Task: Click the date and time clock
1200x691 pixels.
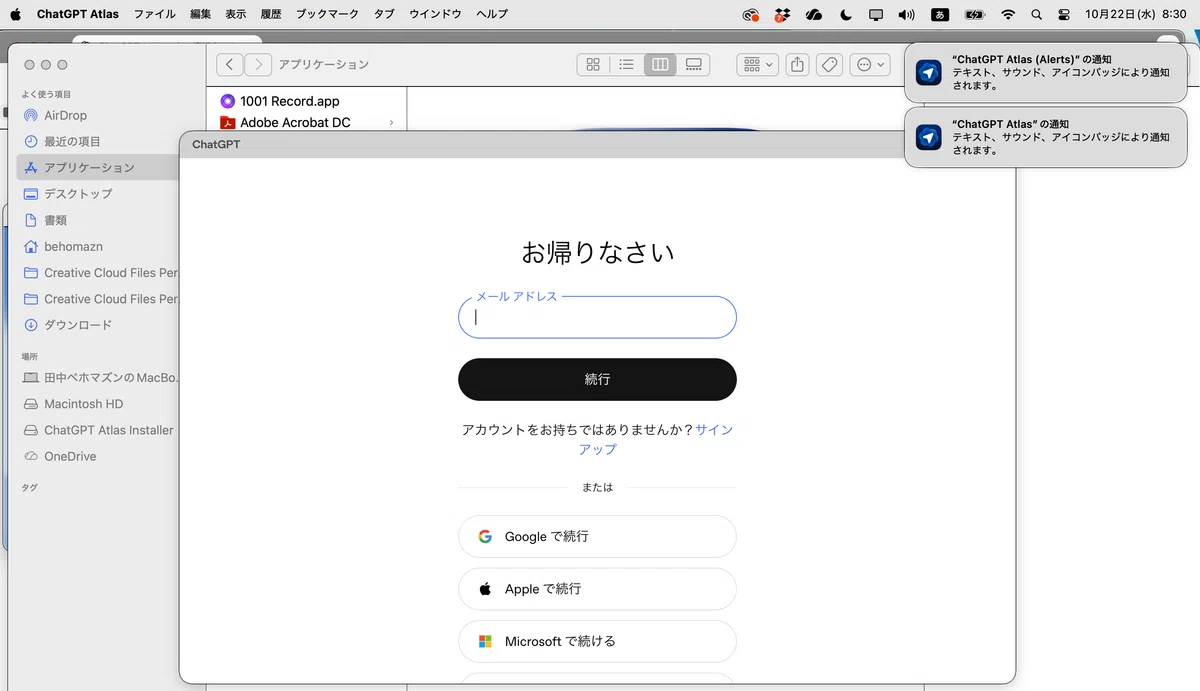Action: click(1135, 14)
